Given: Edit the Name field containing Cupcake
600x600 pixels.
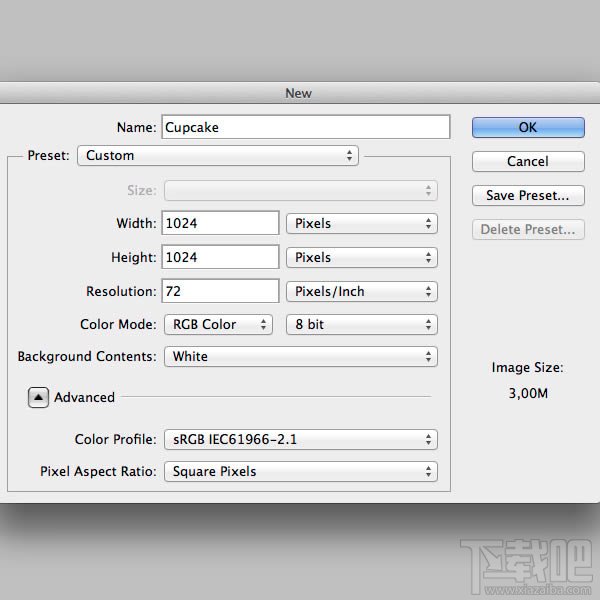Looking at the screenshot, I should [x=306, y=127].
